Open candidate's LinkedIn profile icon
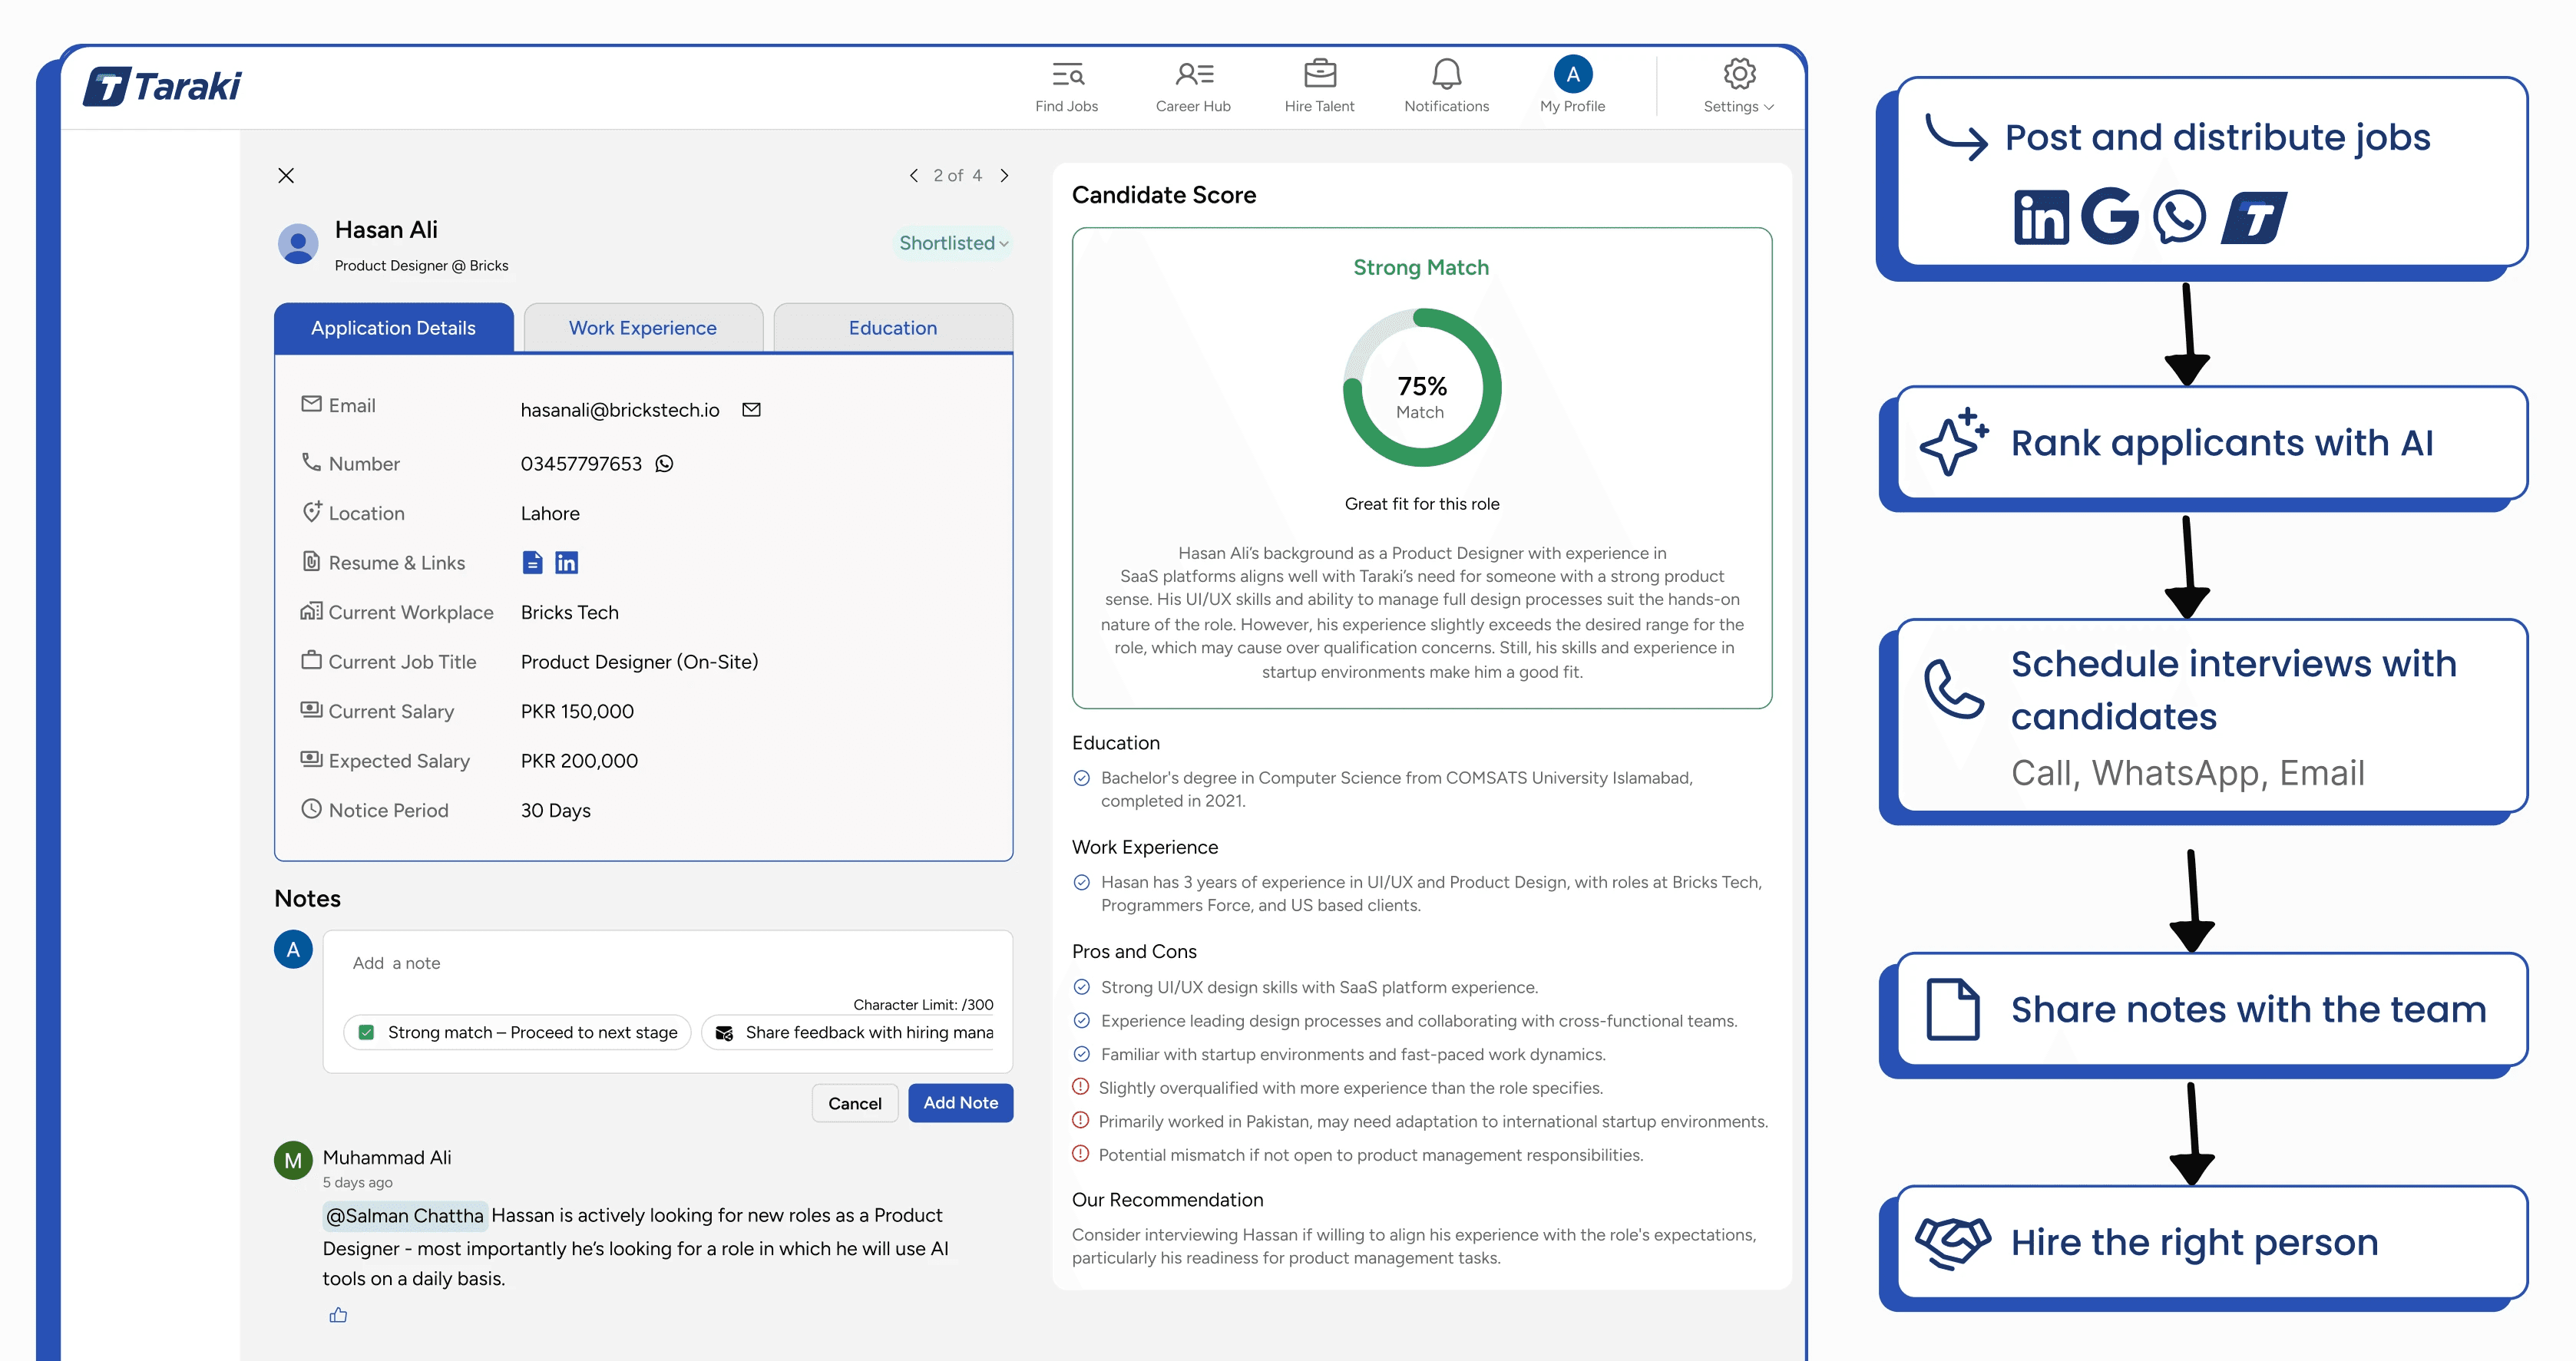Screen dimensions: 2576x1361 pyautogui.click(x=566, y=563)
